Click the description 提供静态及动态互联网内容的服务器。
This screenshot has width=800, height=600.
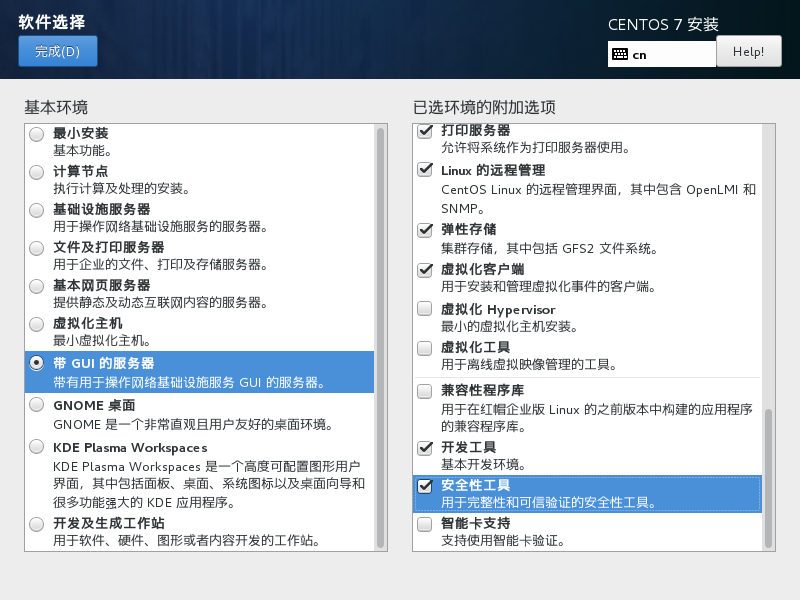pos(161,303)
